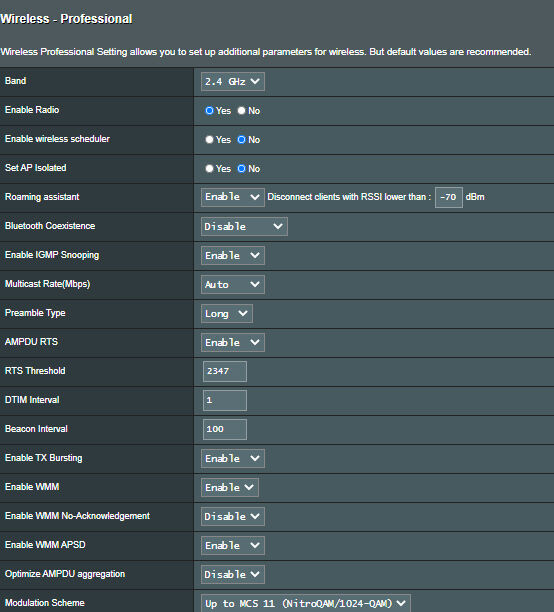Image resolution: width=554 pixels, height=612 pixels.
Task: Open the Band 2.4 GHz dropdown
Action: (233, 82)
